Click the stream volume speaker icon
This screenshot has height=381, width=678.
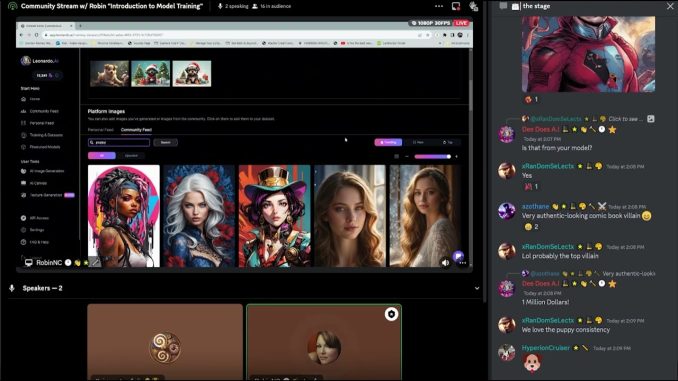tap(445, 263)
